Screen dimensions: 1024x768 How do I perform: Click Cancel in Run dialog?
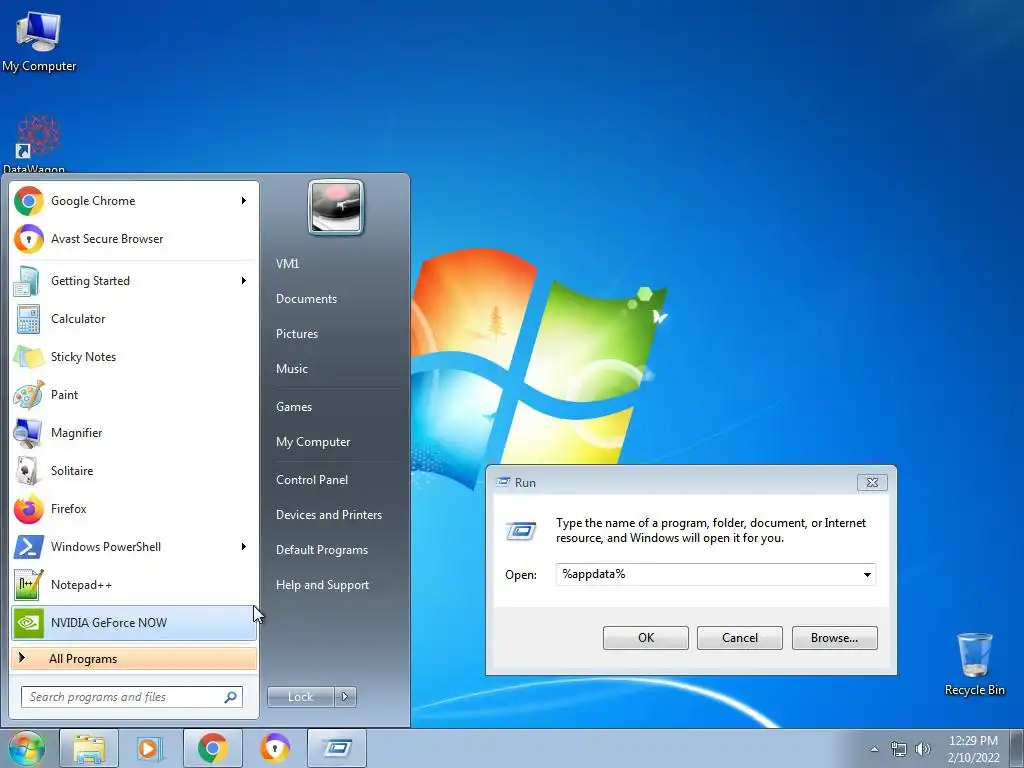click(x=740, y=638)
